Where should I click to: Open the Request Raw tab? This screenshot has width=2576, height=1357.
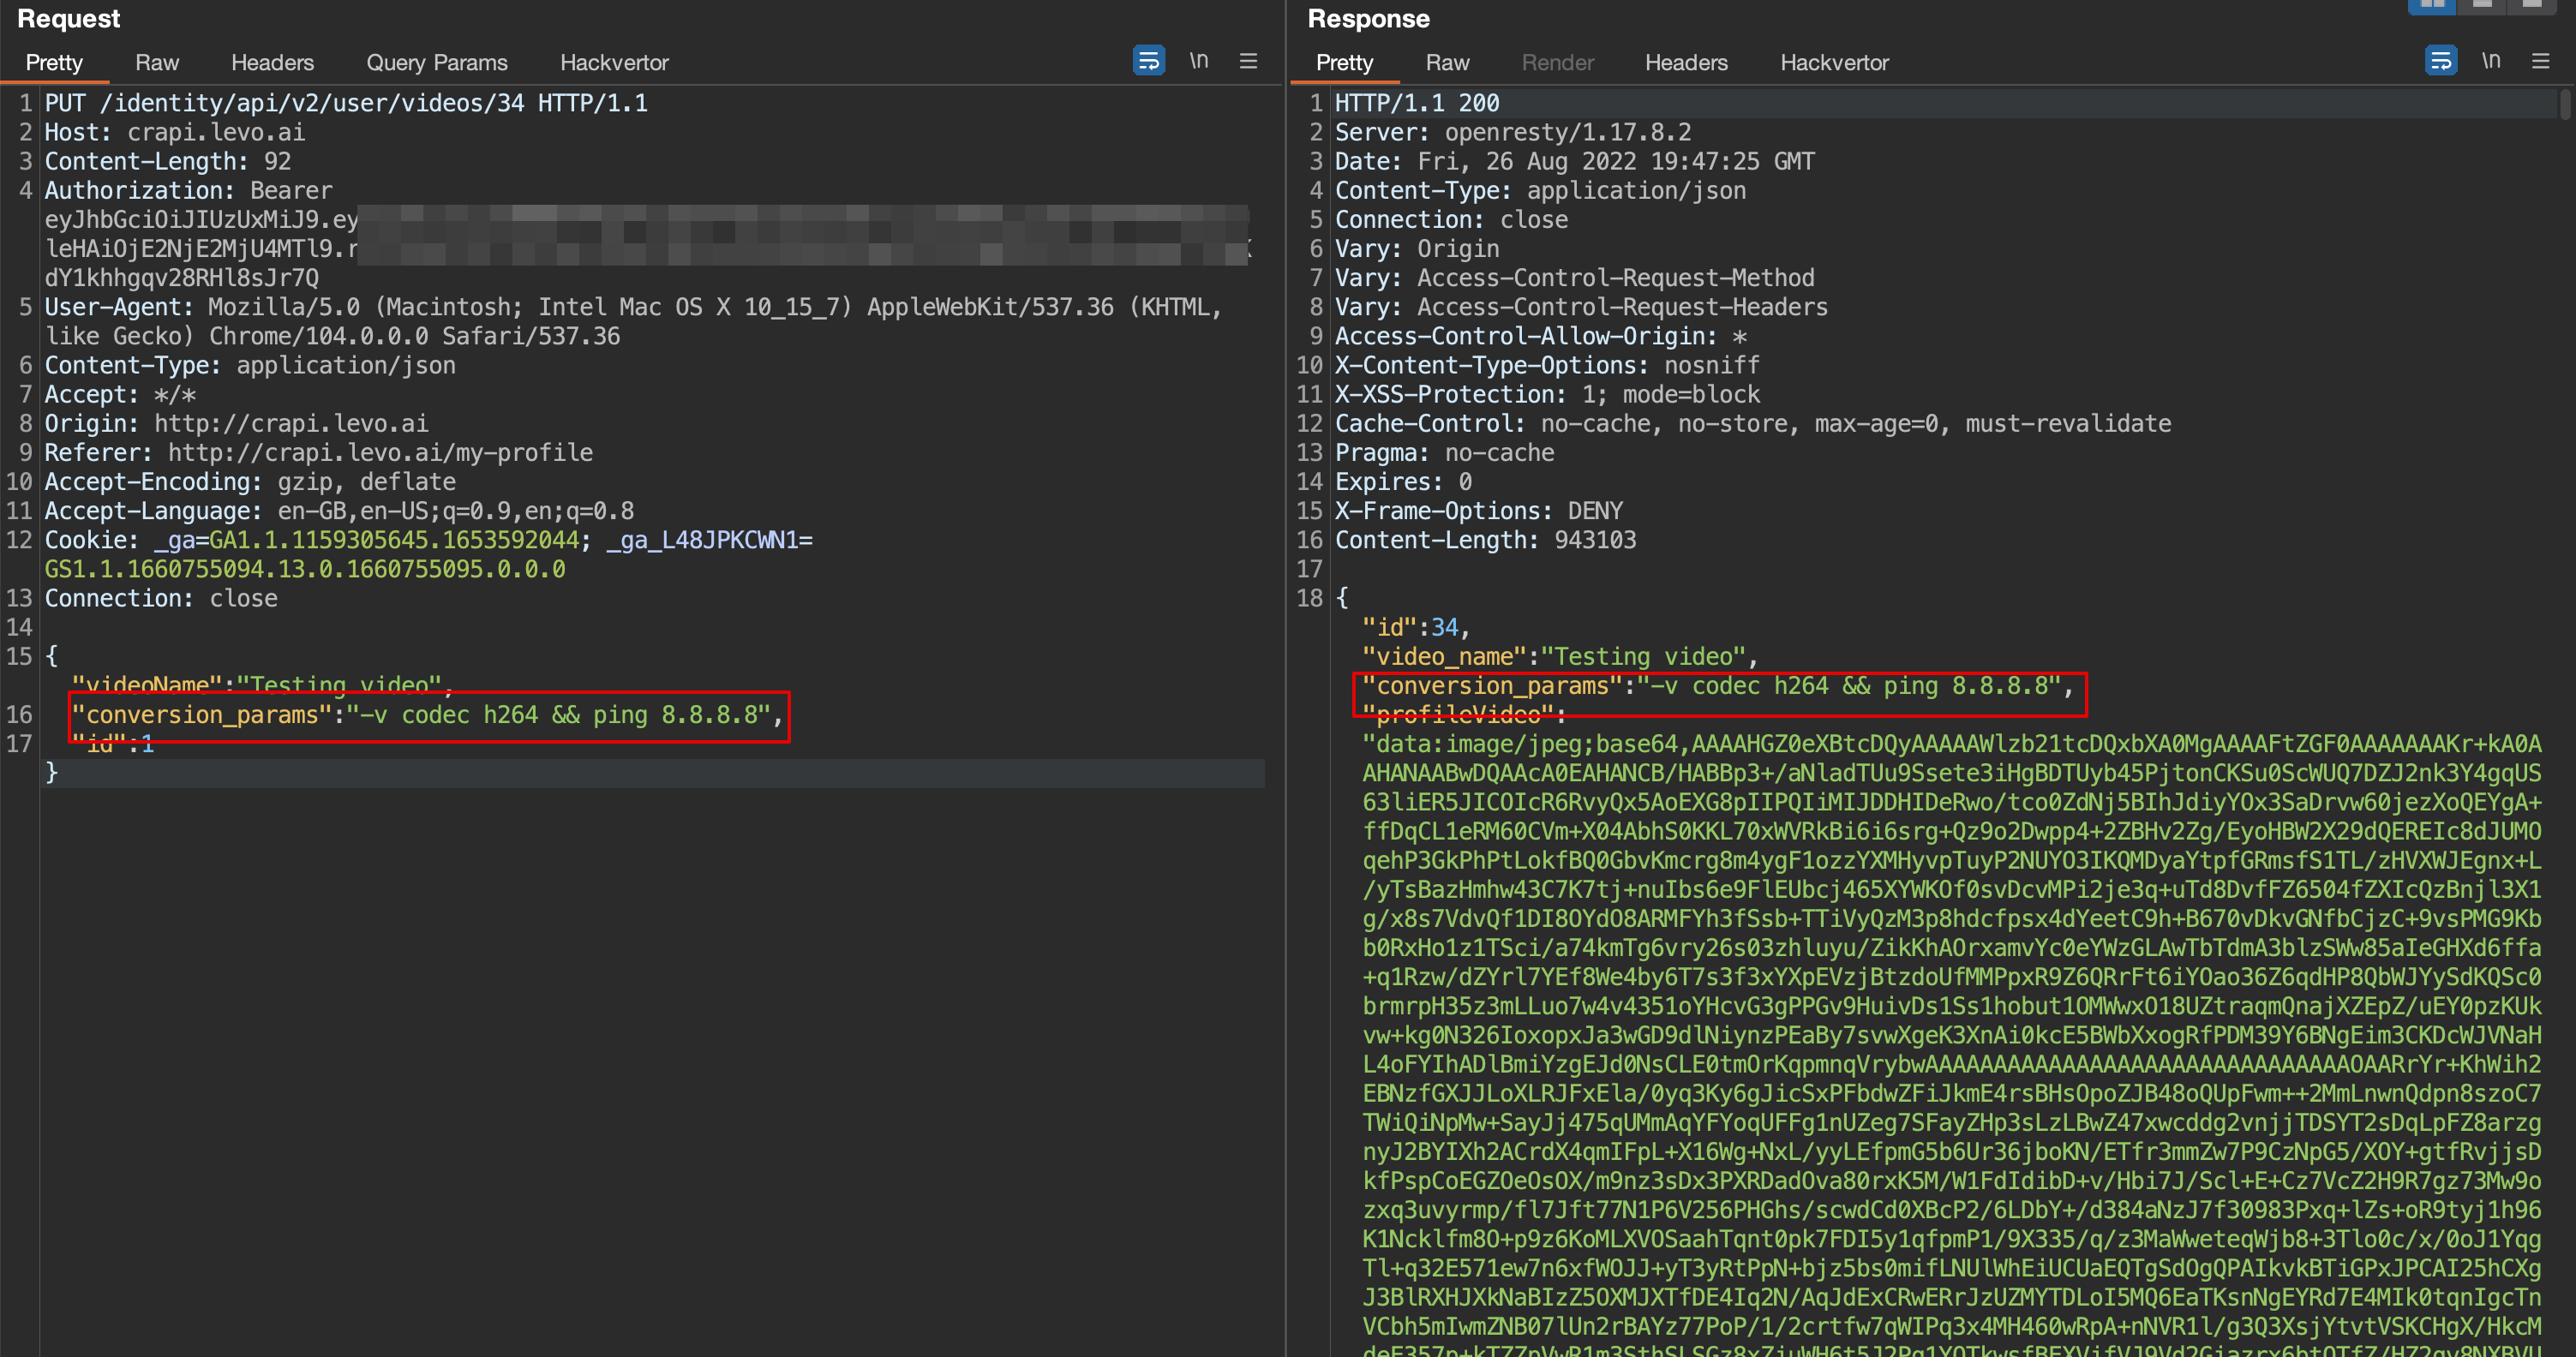(157, 62)
